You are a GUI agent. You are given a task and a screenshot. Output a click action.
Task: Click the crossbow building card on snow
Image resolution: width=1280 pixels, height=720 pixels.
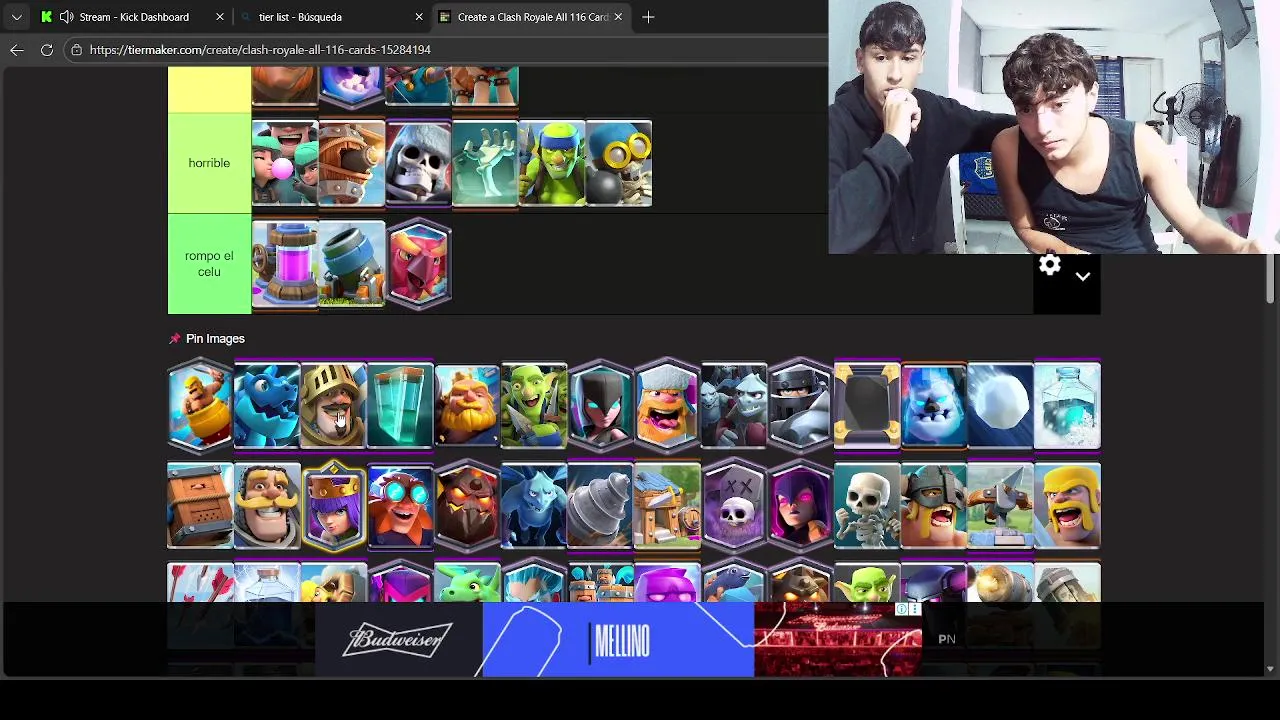coord(1000,506)
